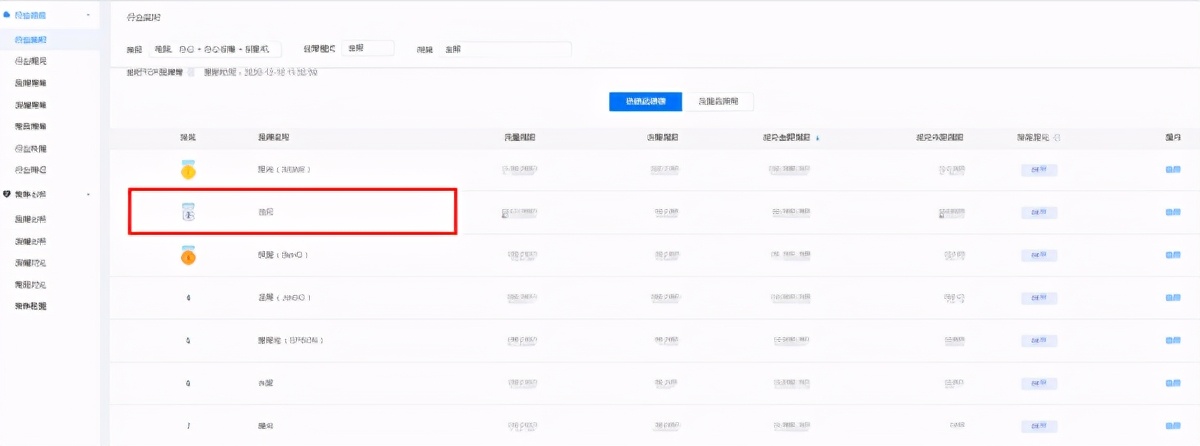
Task: Open the blue action link in the rank 4 row
Action: pos(1173,298)
